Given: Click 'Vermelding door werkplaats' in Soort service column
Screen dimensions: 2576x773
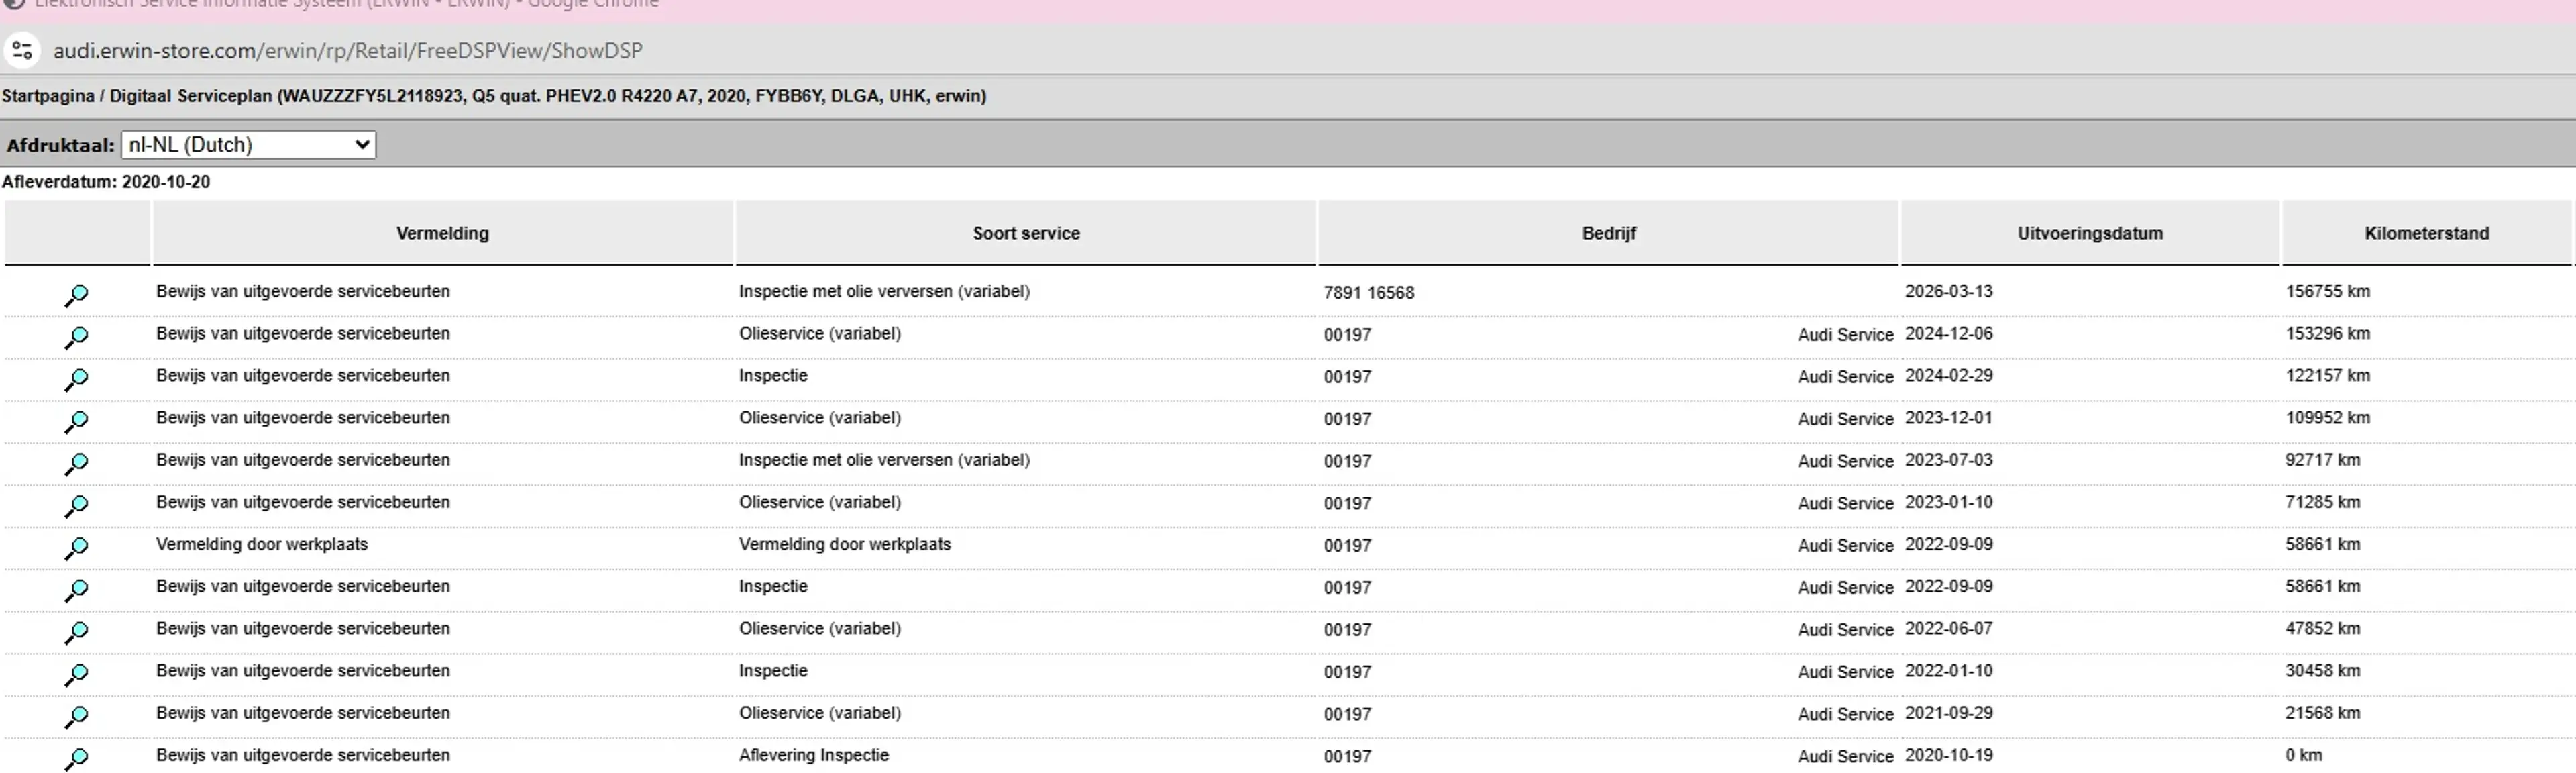Looking at the screenshot, I should click(x=845, y=544).
